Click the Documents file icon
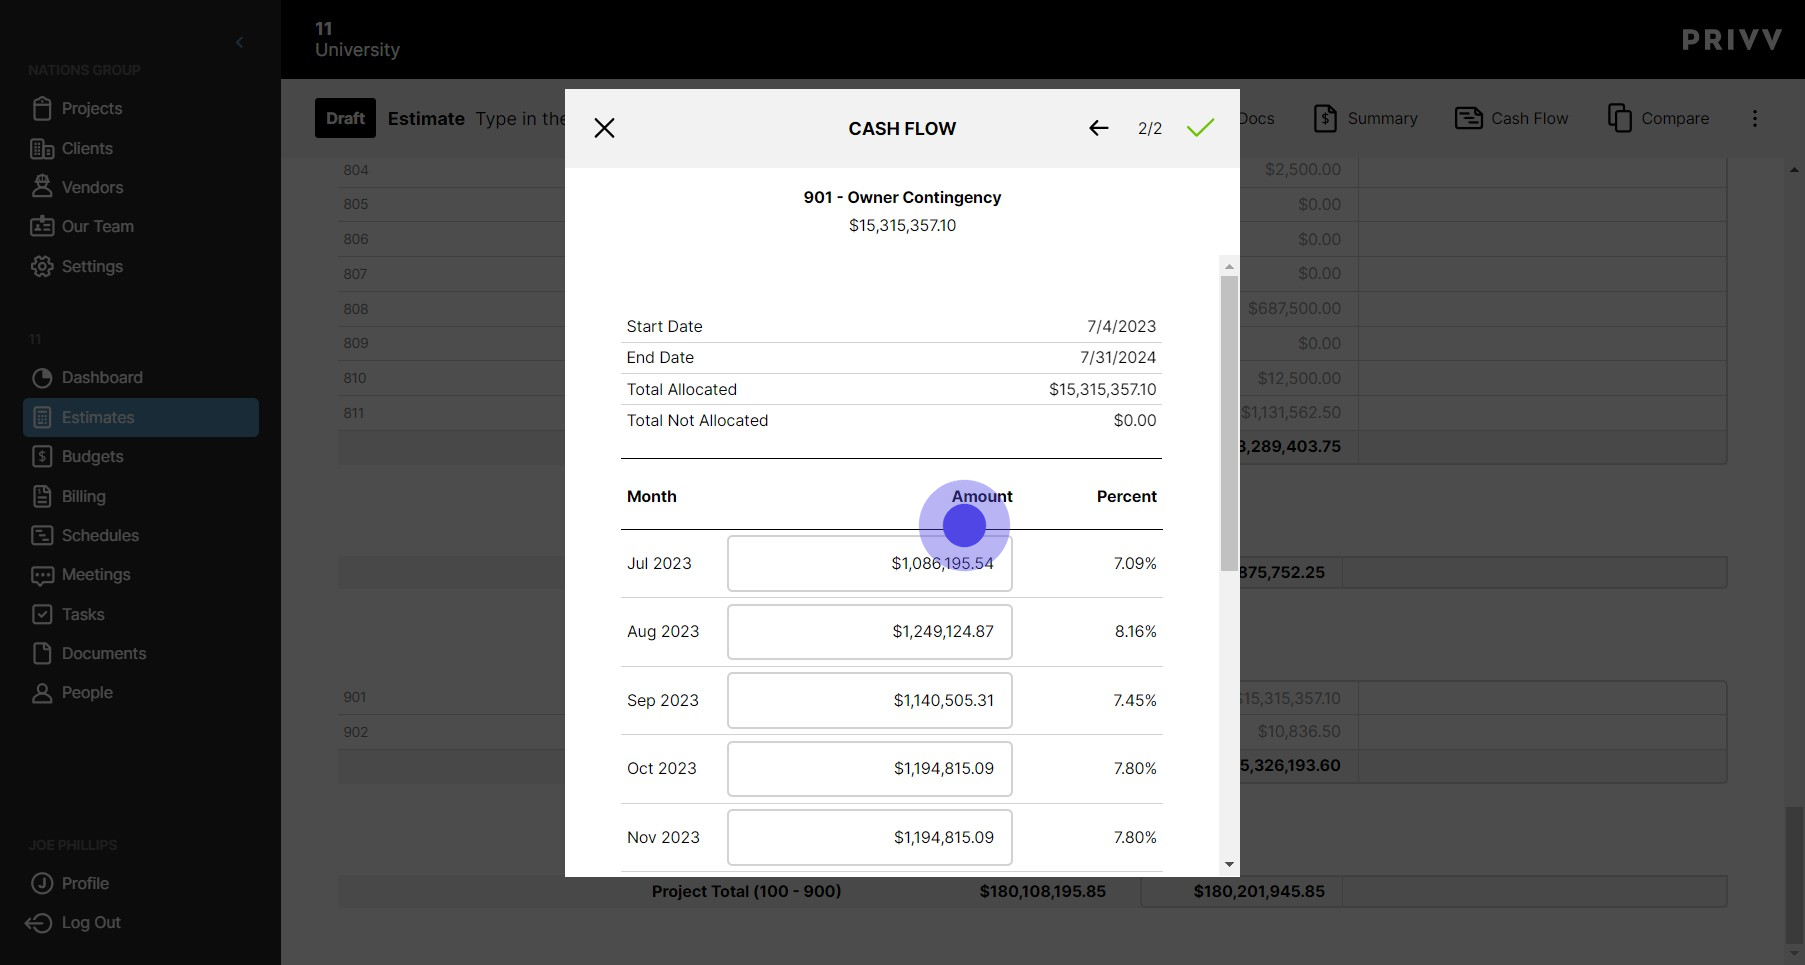Viewport: 1805px width, 965px height. click(42, 653)
